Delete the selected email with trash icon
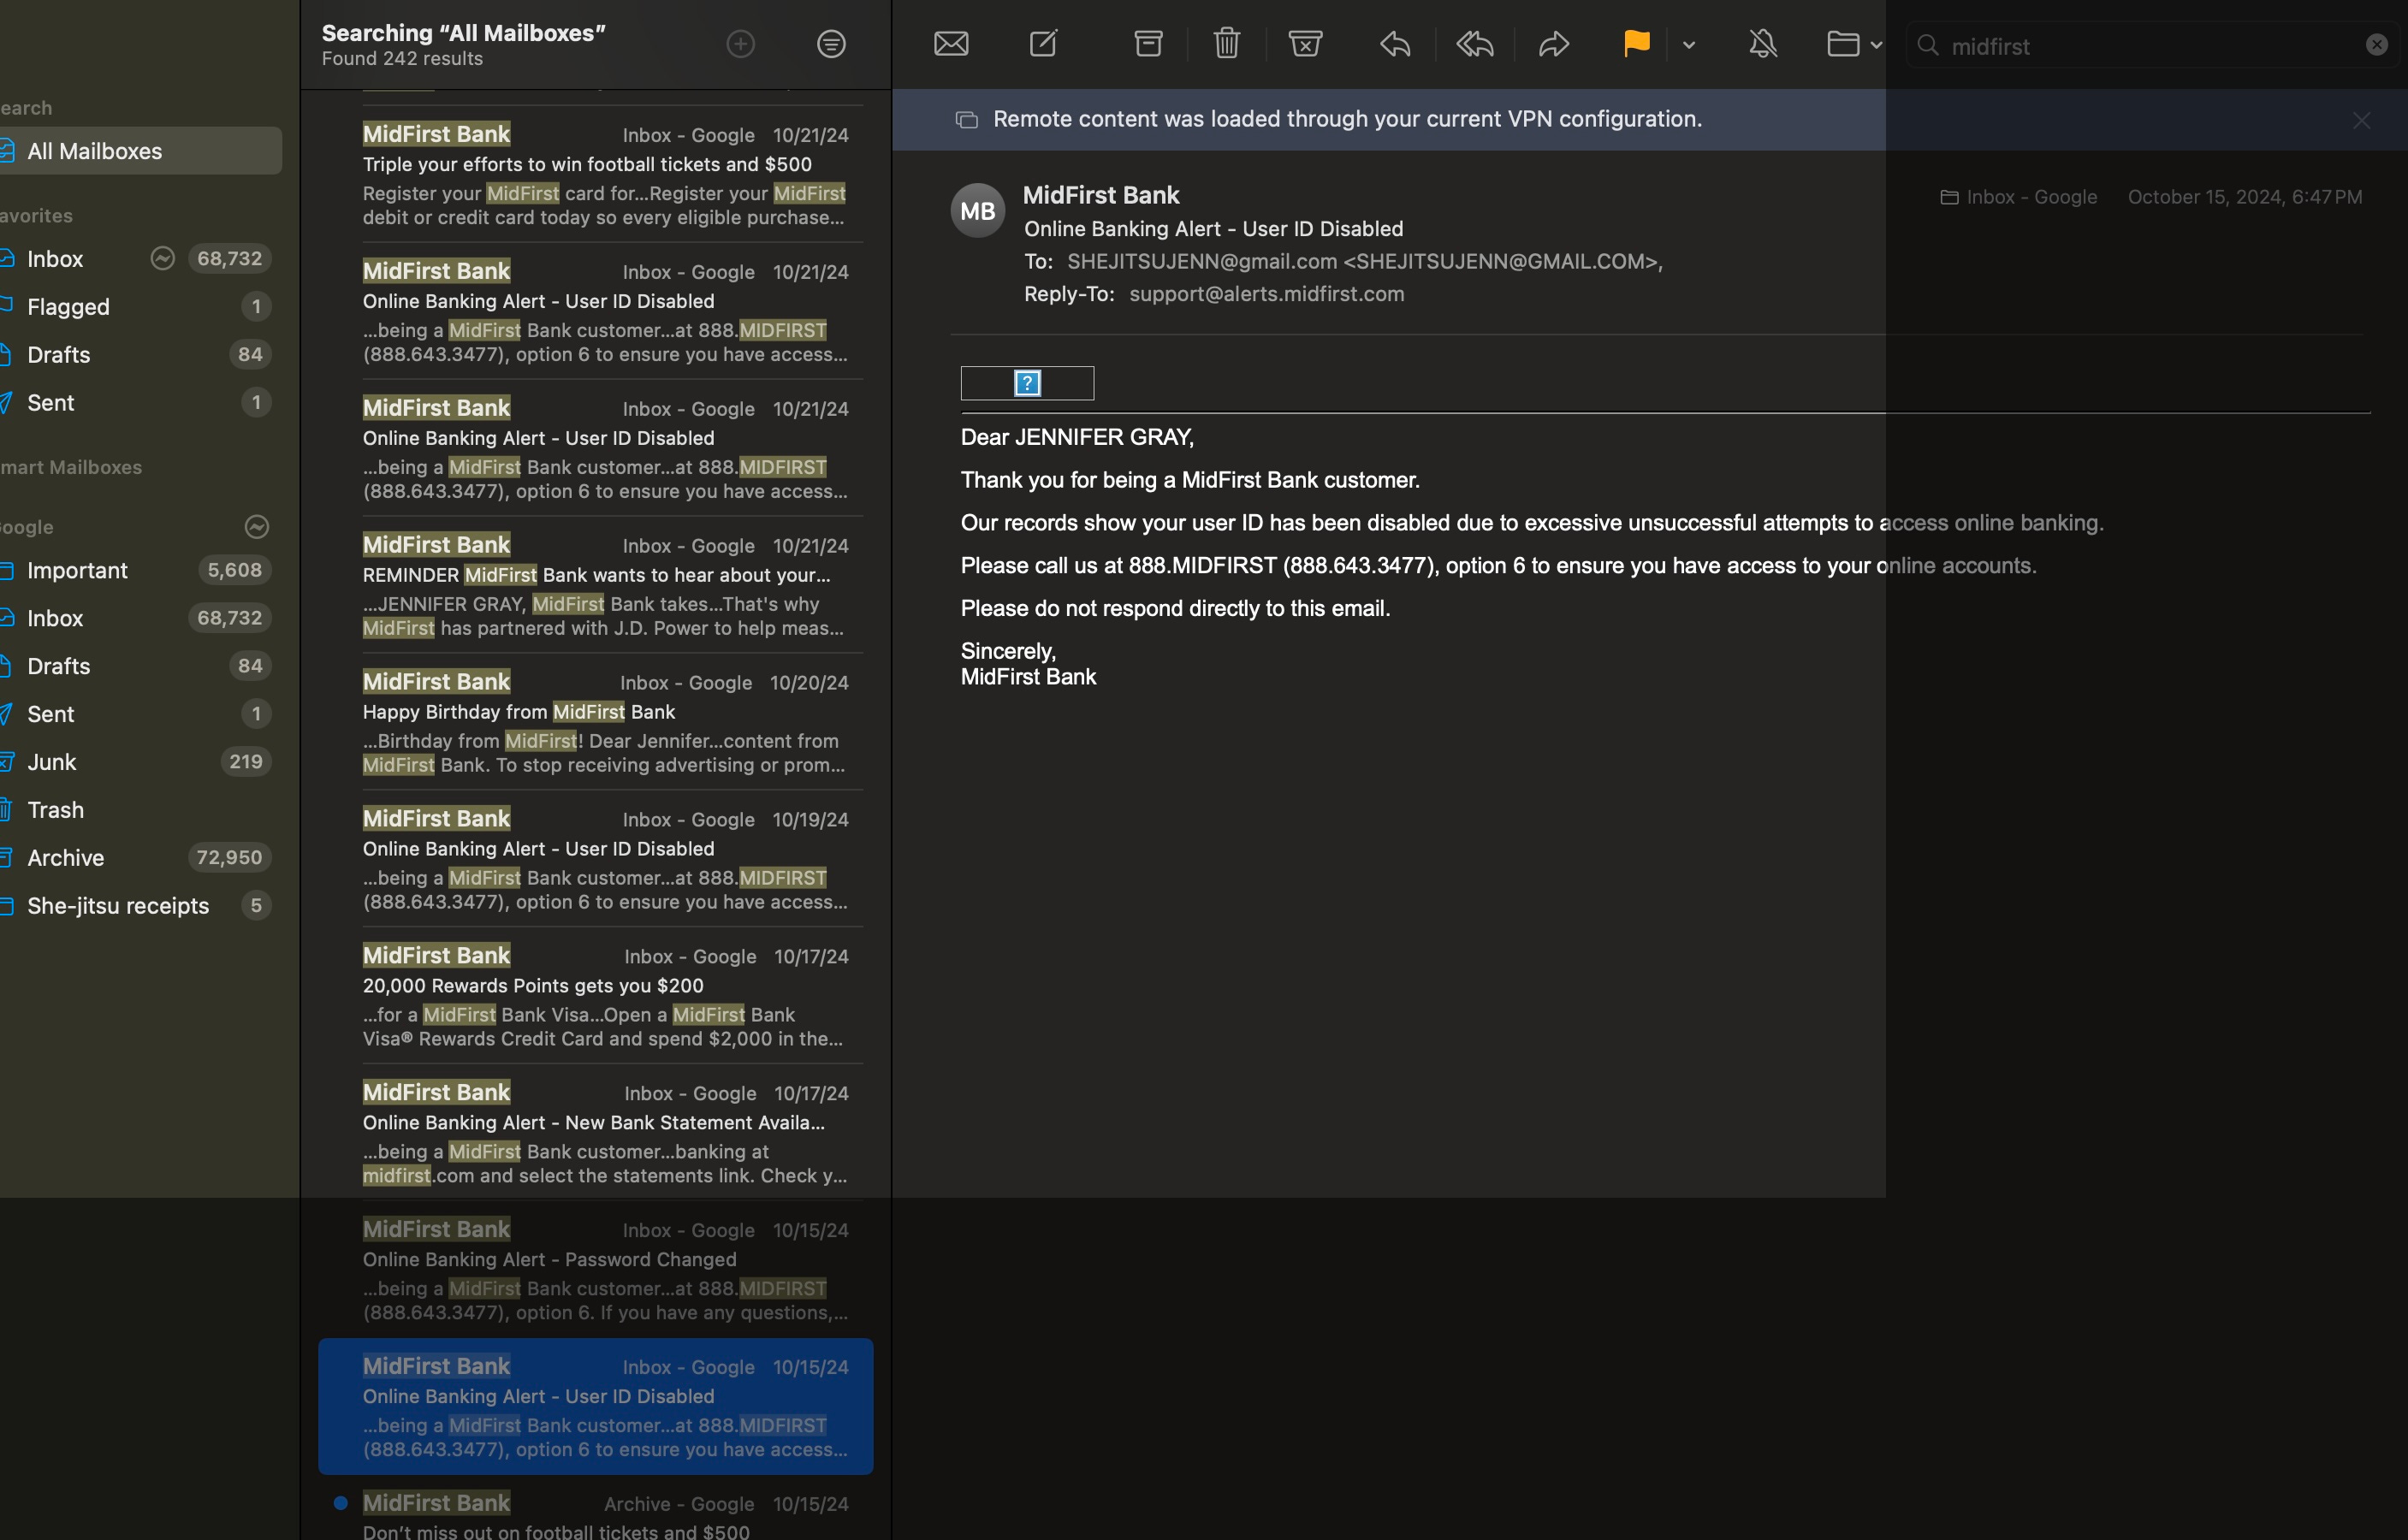The width and height of the screenshot is (2408, 1540). point(1226,44)
